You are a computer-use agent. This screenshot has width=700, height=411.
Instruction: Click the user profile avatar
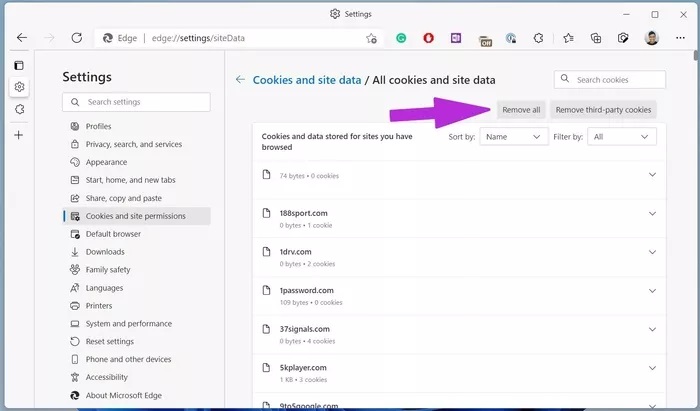pos(651,38)
